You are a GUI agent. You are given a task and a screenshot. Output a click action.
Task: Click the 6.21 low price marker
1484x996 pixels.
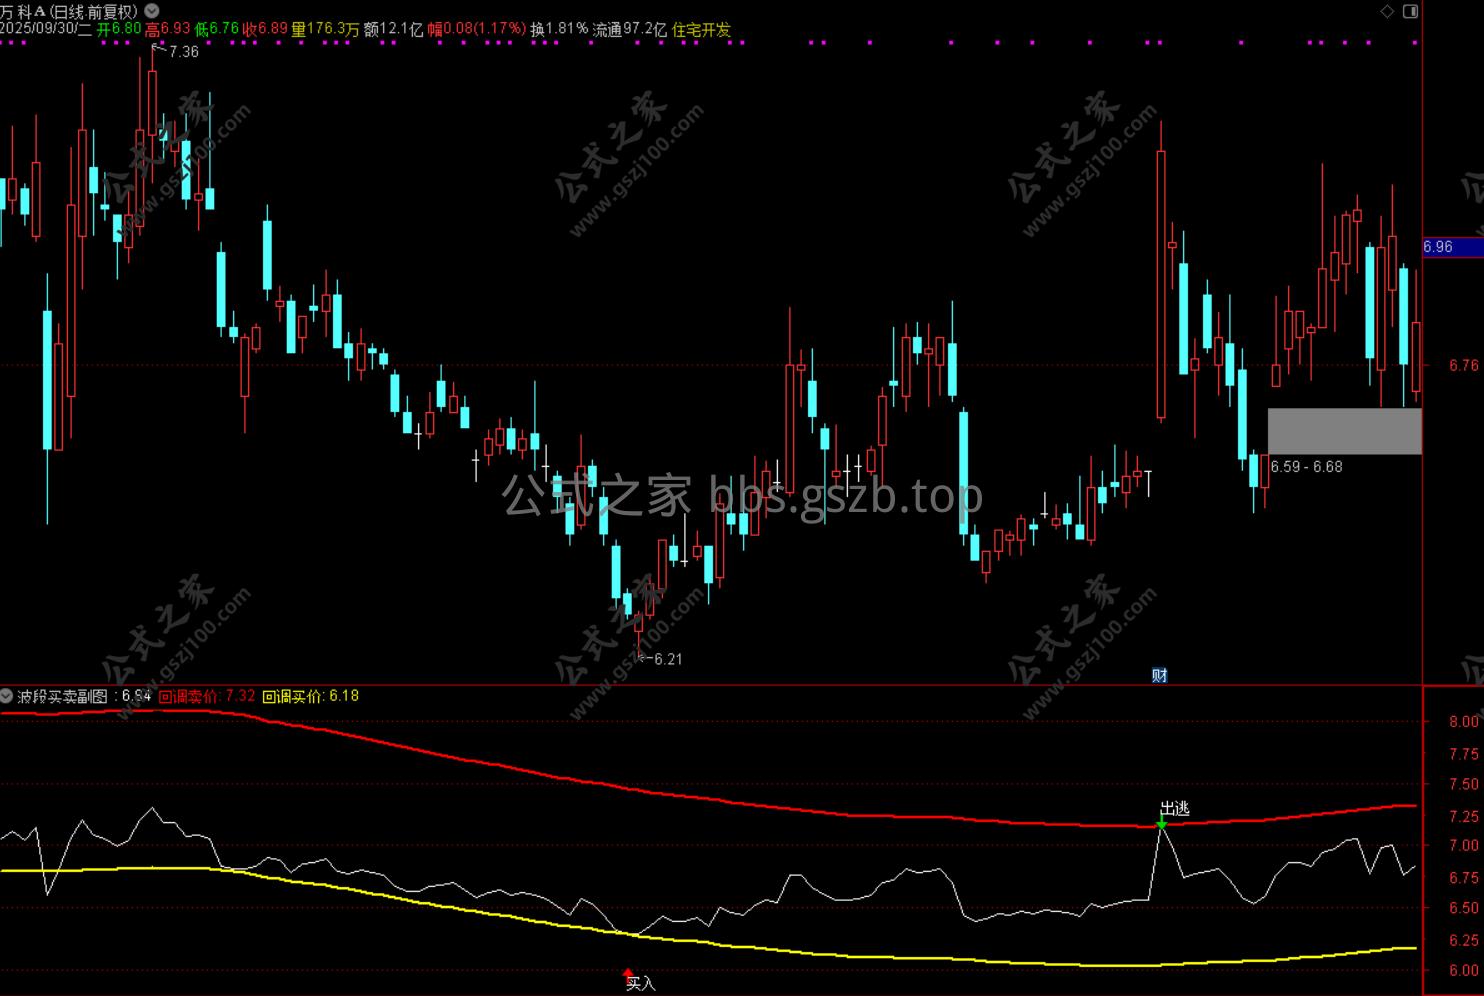tap(667, 659)
